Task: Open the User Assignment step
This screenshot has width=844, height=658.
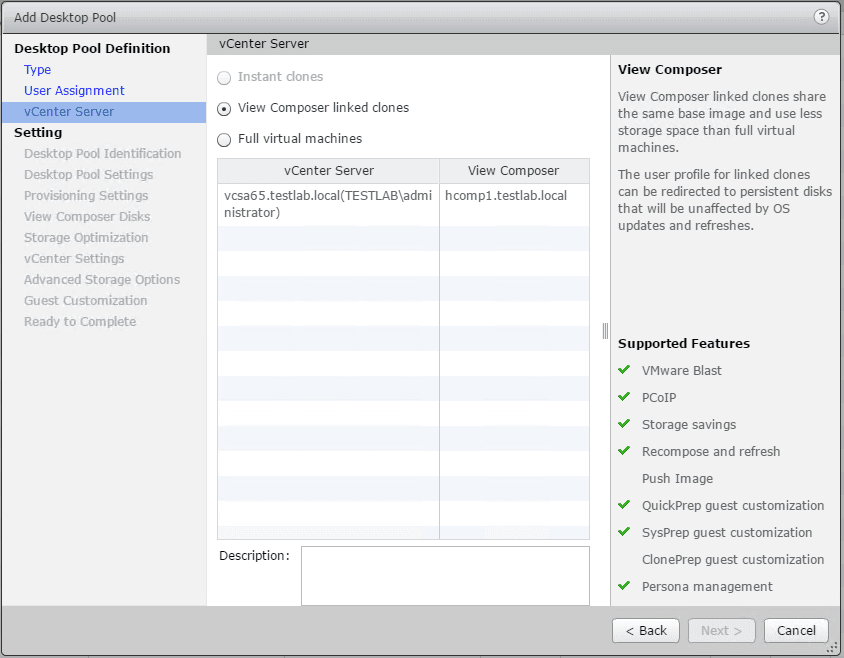Action: pyautogui.click(x=74, y=91)
